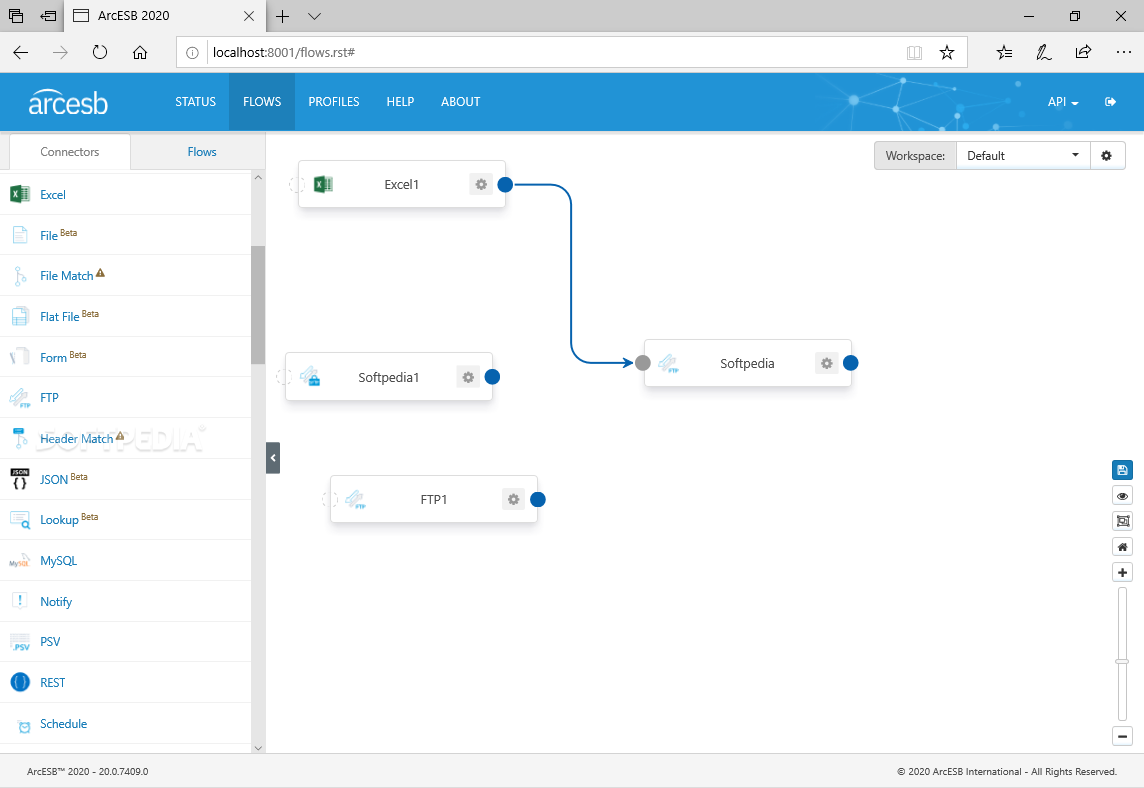Open settings gear on Excel1 node
Screen dimensions: 1144x788
point(481,185)
